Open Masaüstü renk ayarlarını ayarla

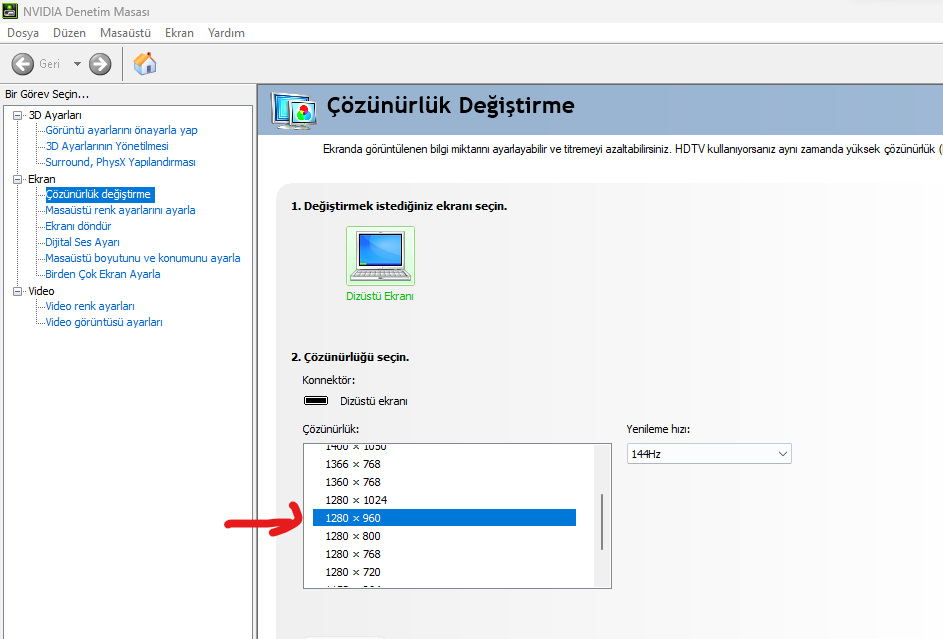pyautogui.click(x=120, y=210)
